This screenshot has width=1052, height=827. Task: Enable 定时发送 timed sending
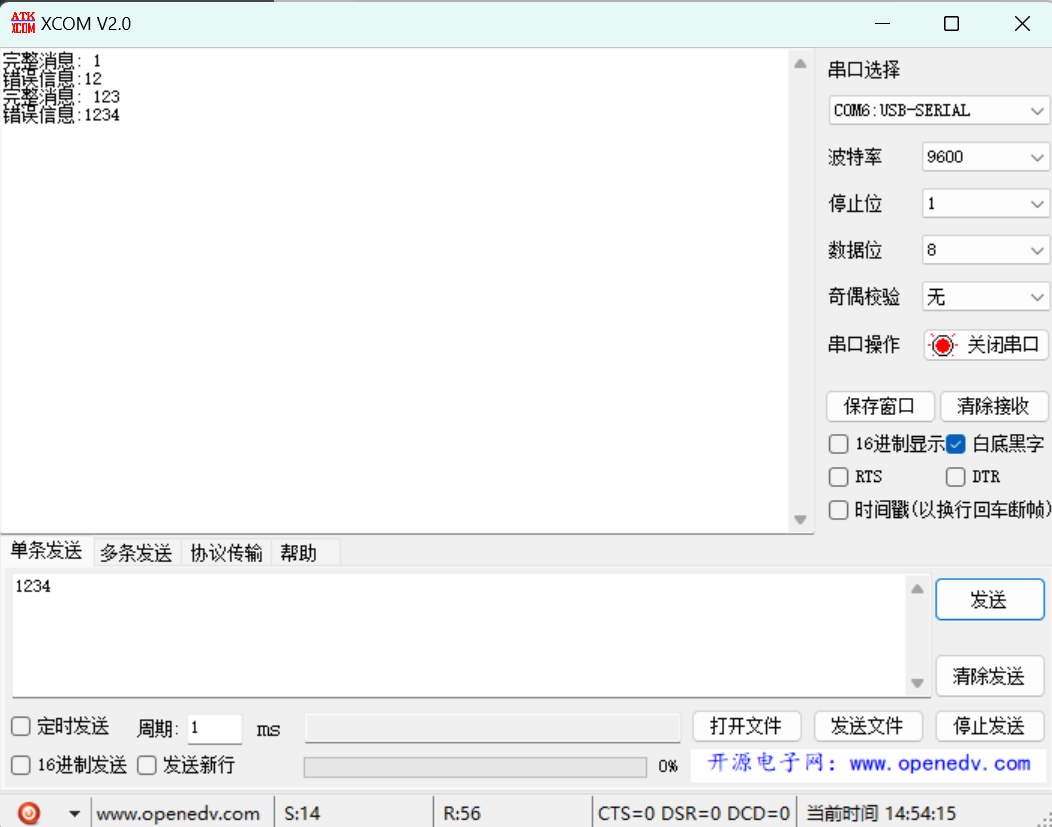21,727
